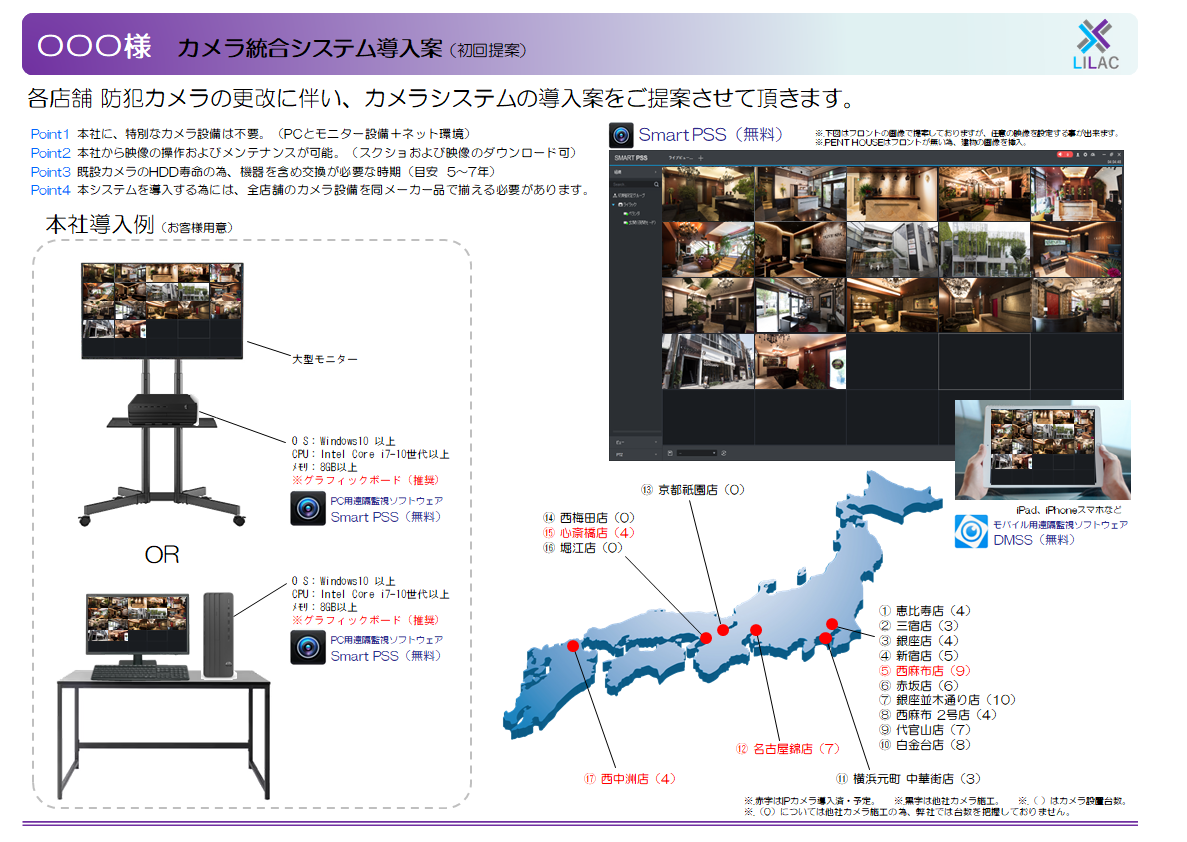Click the red map marker for 西中洲店
The image size is (1187, 842).
click(x=573, y=646)
